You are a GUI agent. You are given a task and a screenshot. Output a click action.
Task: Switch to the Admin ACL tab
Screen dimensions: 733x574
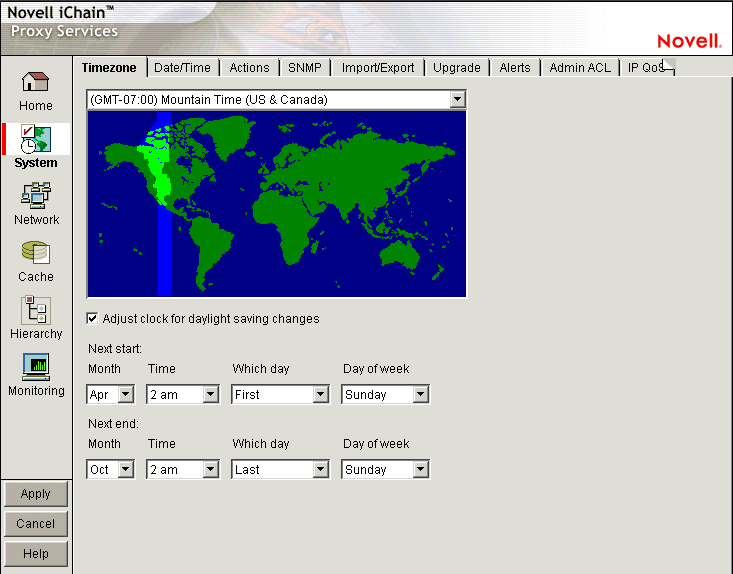pyautogui.click(x=580, y=68)
